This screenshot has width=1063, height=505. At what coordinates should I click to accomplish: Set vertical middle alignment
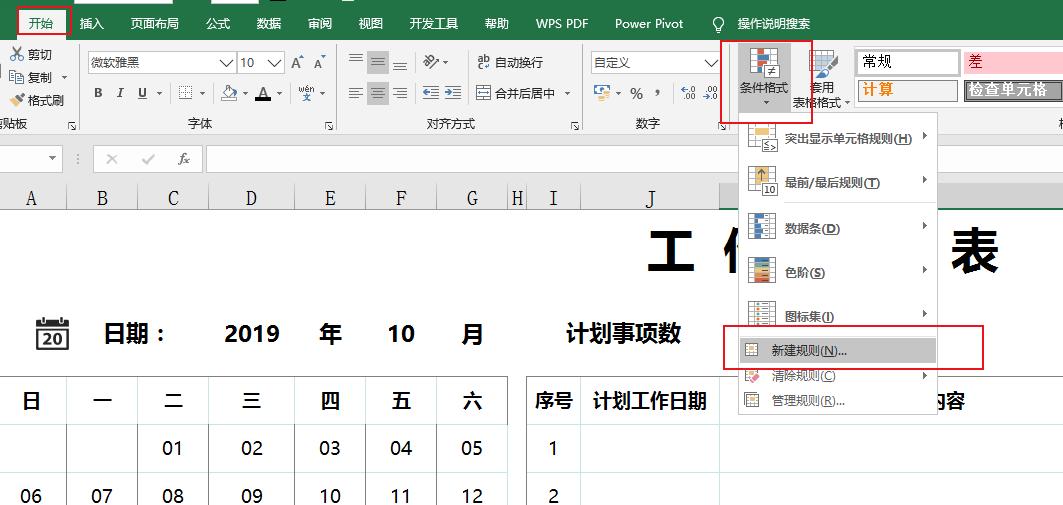coord(378,63)
